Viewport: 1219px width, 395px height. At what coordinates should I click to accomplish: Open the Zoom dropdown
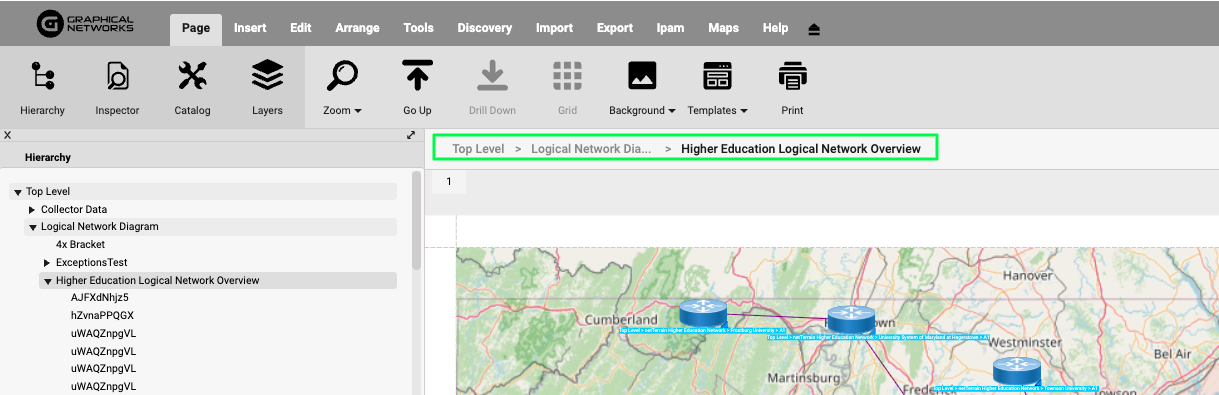click(342, 110)
